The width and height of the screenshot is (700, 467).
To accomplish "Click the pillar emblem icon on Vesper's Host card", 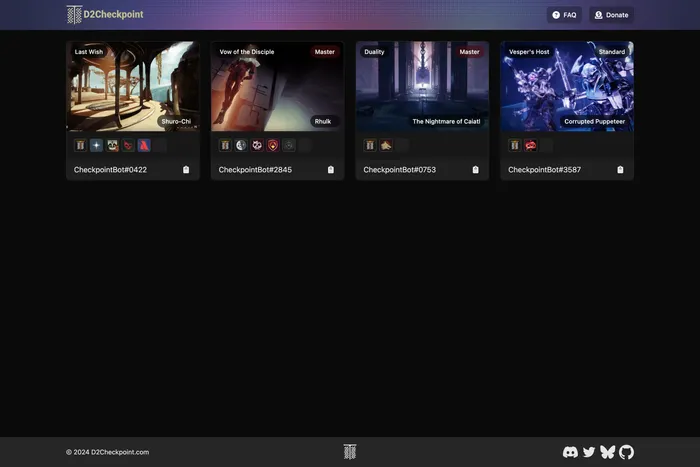I will [514, 145].
